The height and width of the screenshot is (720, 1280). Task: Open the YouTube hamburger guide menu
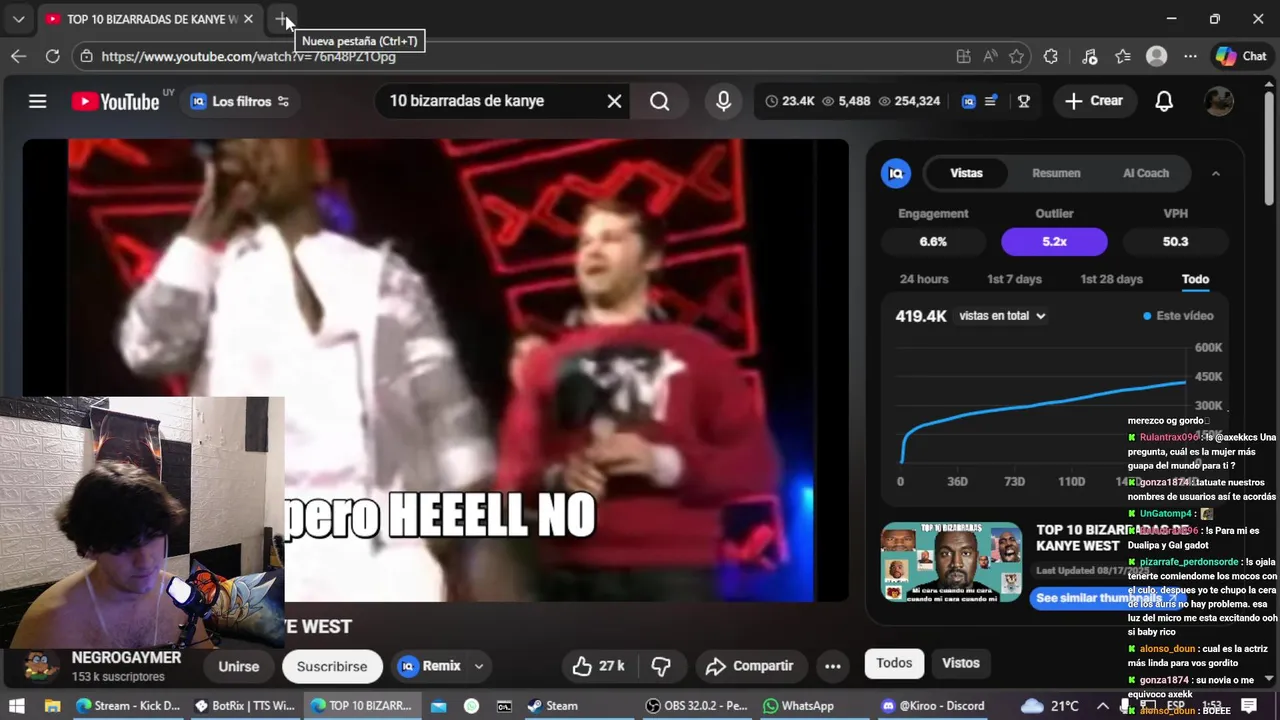pyautogui.click(x=38, y=101)
